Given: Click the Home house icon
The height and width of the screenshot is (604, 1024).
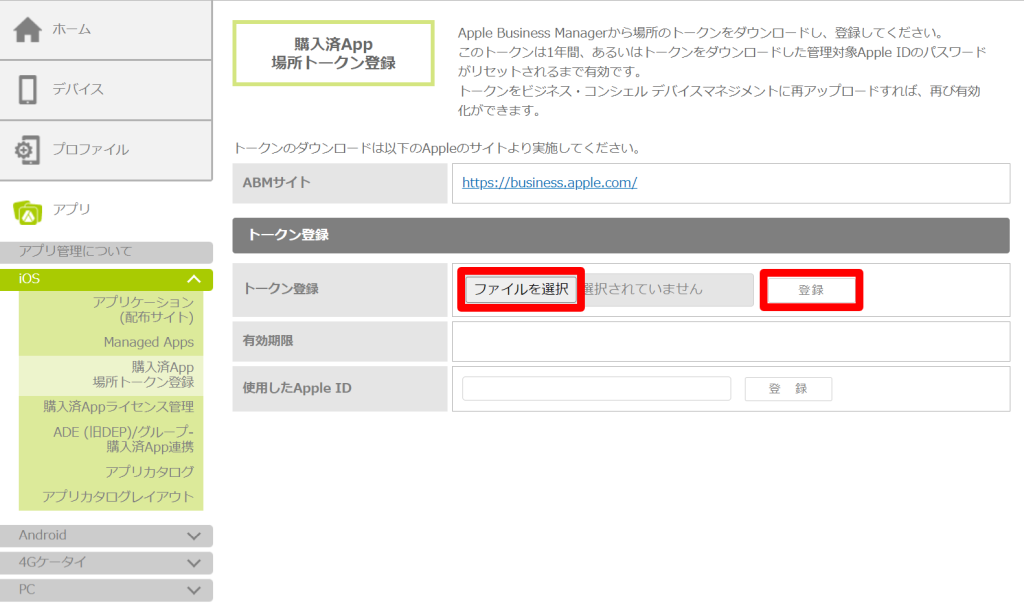Looking at the screenshot, I should pyautogui.click(x=27, y=30).
